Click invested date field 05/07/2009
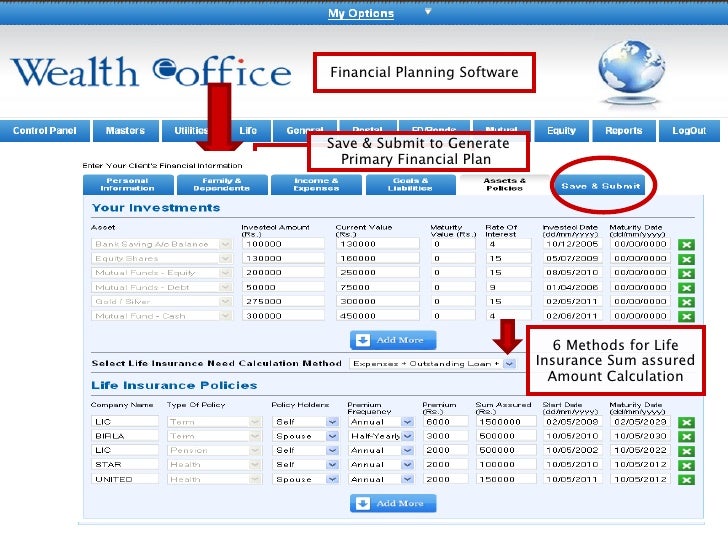 pos(572,259)
